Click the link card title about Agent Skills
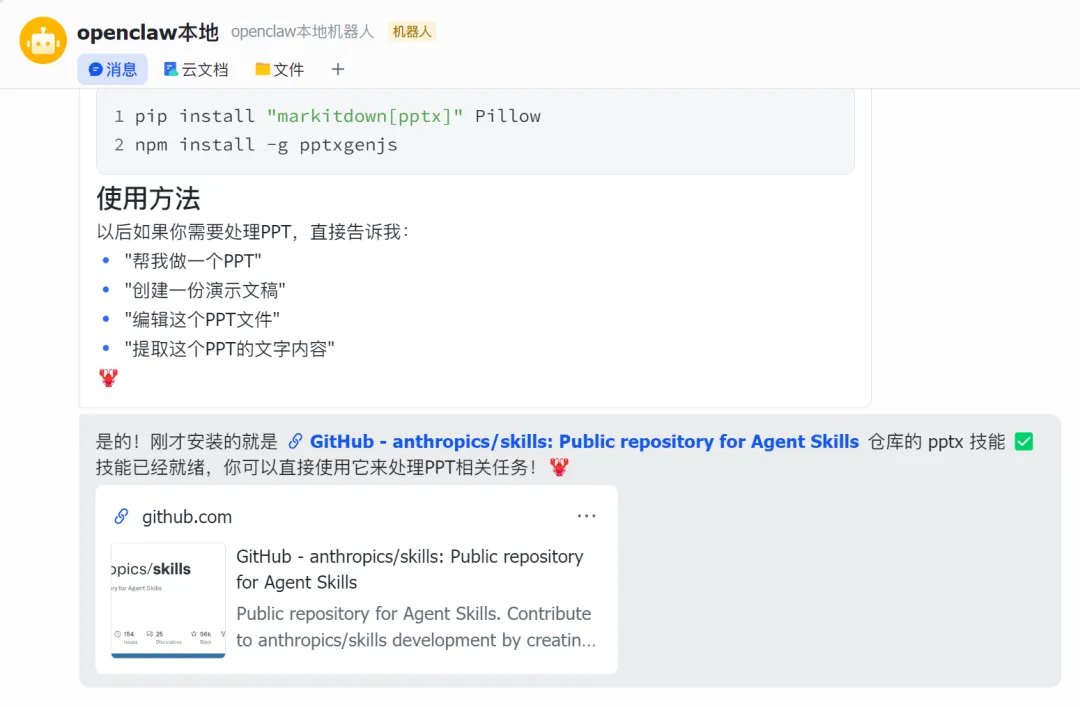This screenshot has height=707, width=1080. point(409,569)
